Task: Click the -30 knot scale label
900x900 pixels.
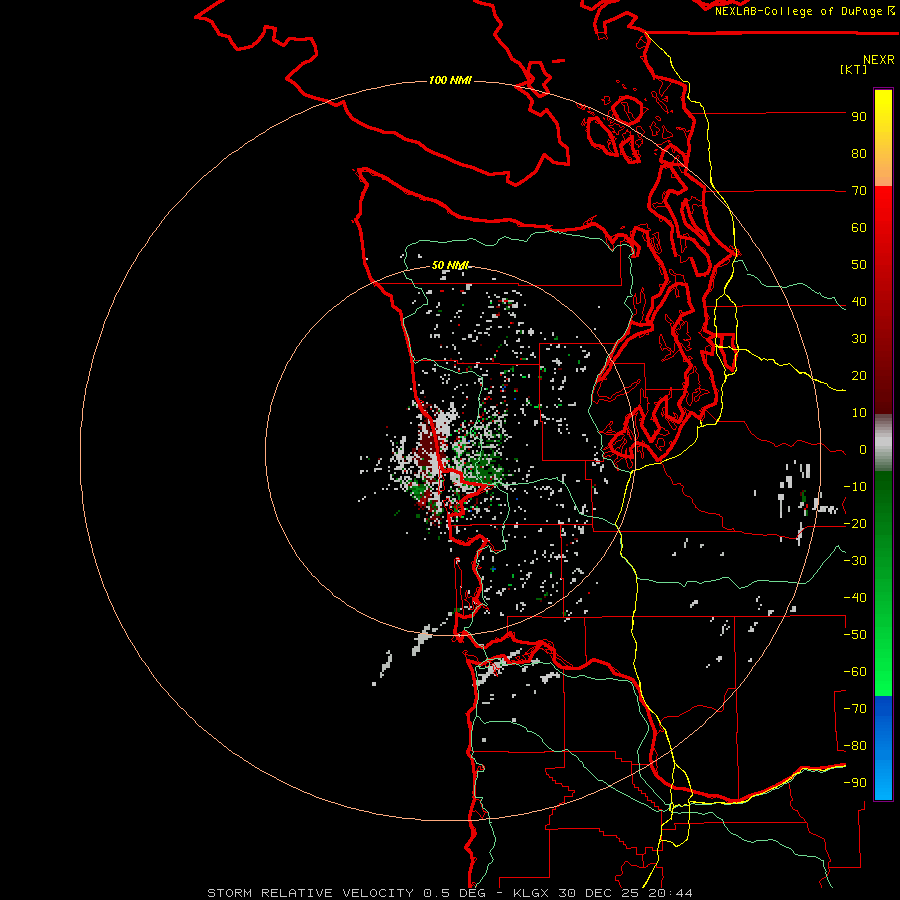Action: pyautogui.click(x=855, y=561)
